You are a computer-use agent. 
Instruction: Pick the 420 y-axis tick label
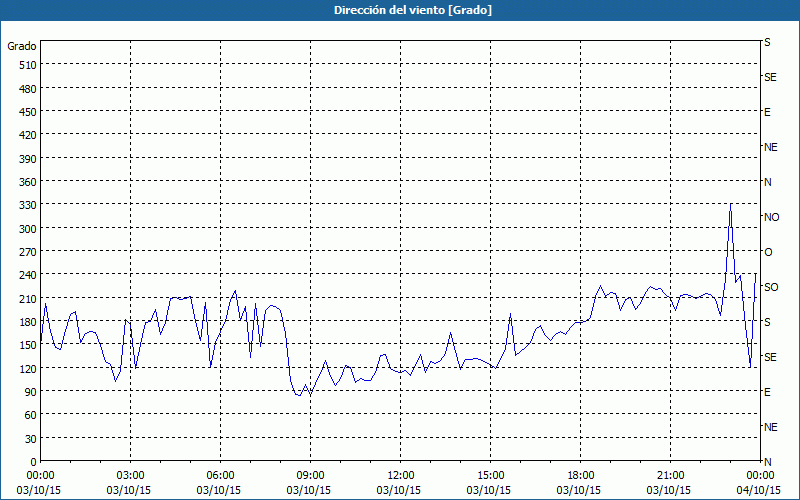click(28, 135)
